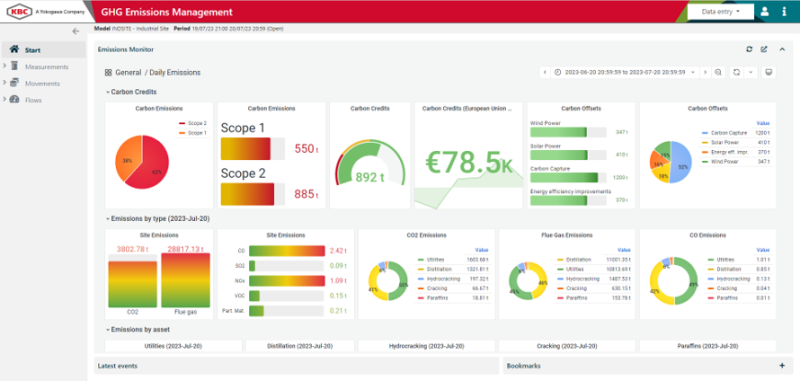Click the General breadcrumb link
The image size is (800, 381).
128,72
